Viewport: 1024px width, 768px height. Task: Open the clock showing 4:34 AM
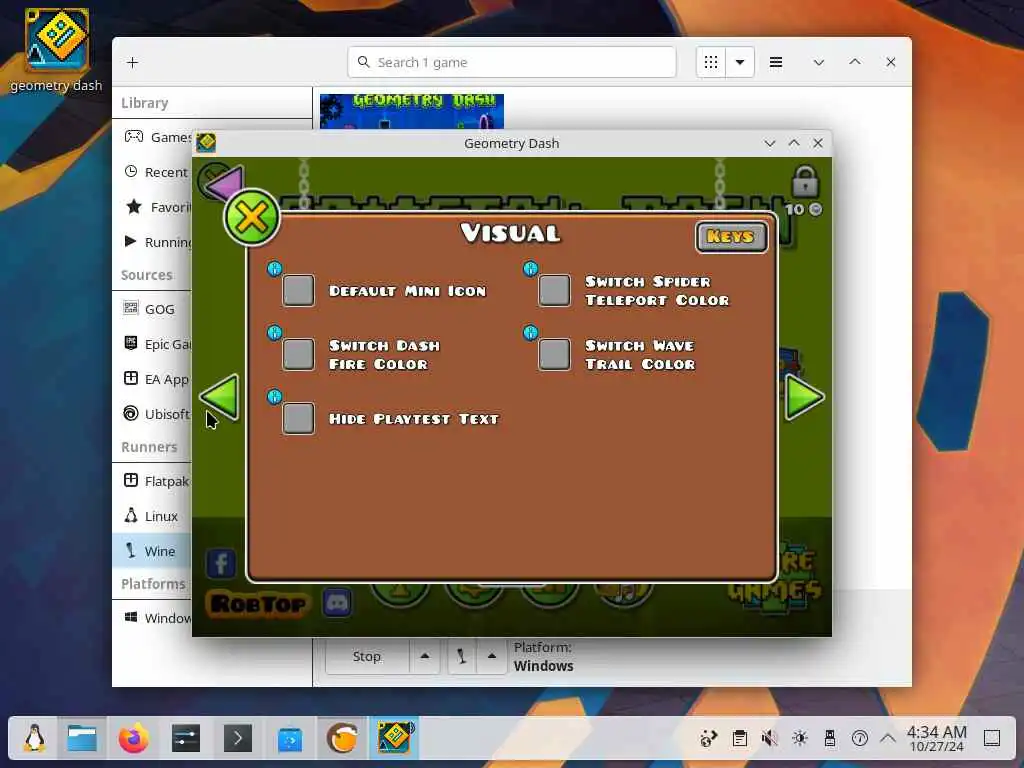936,739
